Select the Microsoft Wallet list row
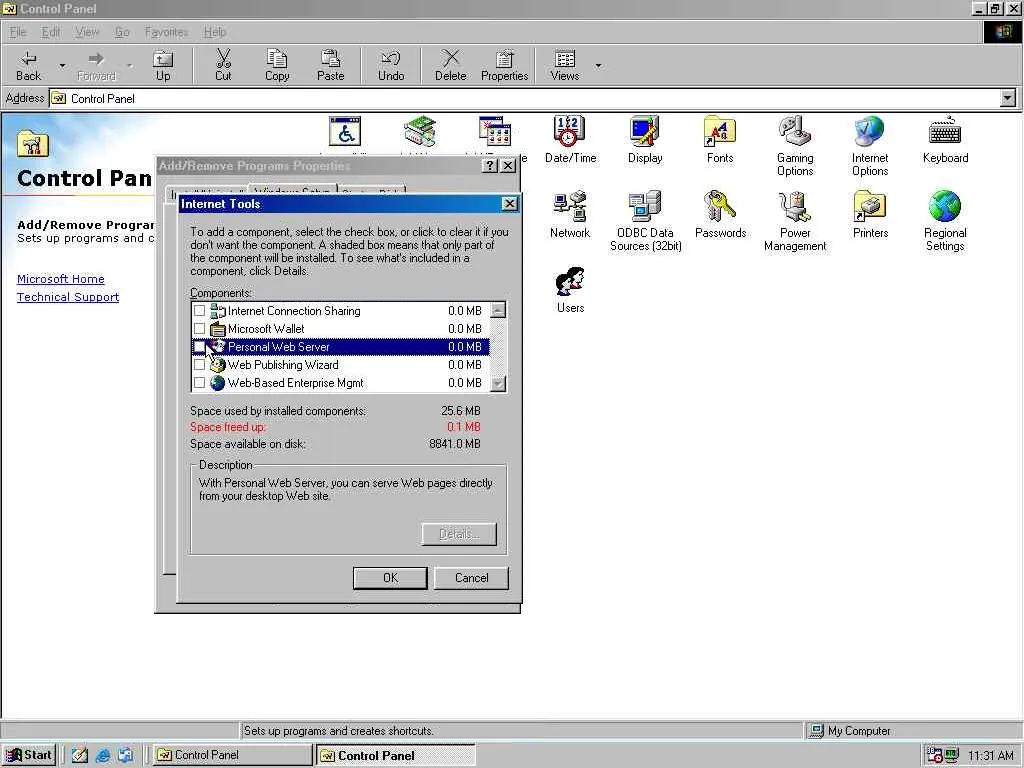Screen dimensions: 1024x768 [340, 328]
